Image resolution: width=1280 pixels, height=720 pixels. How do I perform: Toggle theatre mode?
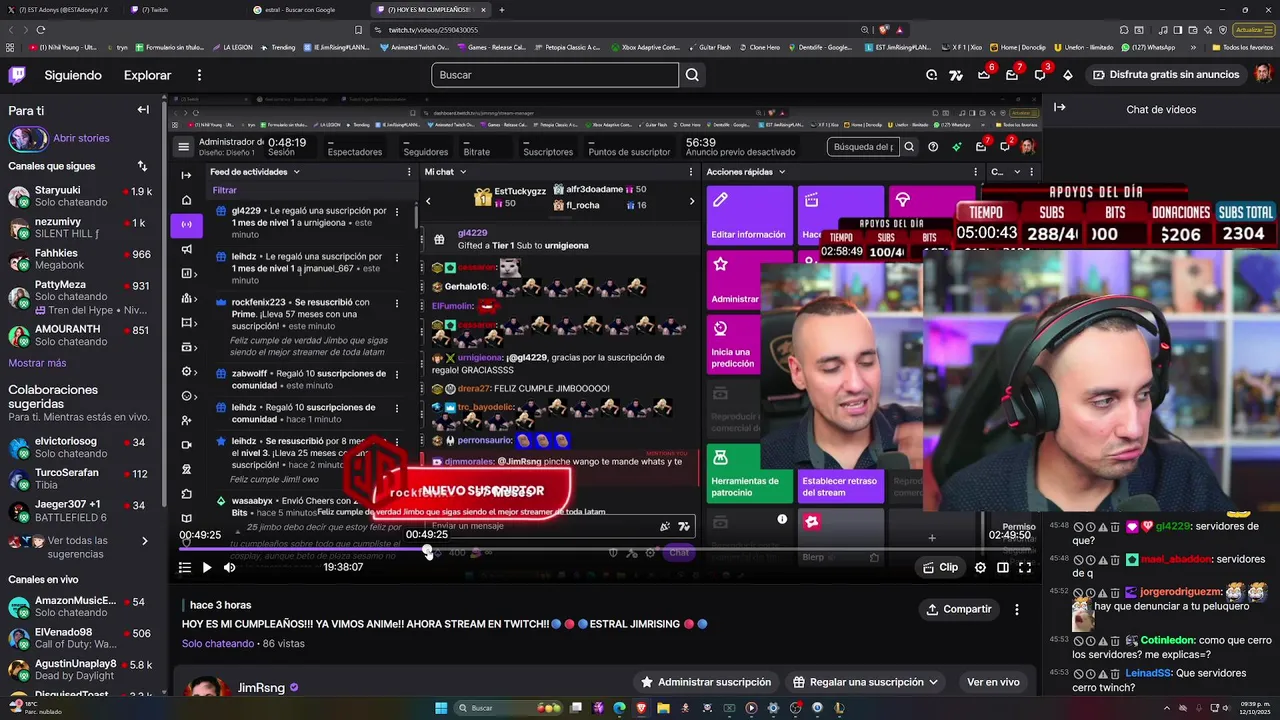(1002, 568)
